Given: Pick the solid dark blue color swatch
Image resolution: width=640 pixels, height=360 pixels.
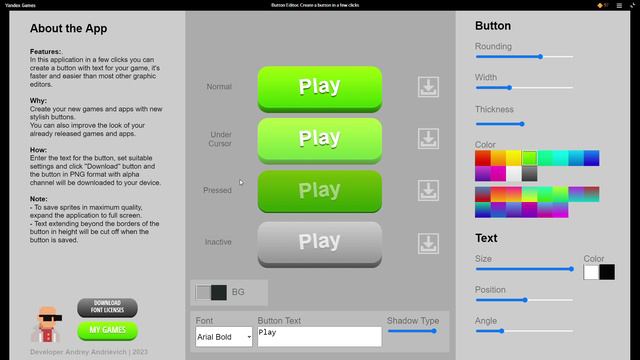Looking at the screenshot, I should coord(591,158).
